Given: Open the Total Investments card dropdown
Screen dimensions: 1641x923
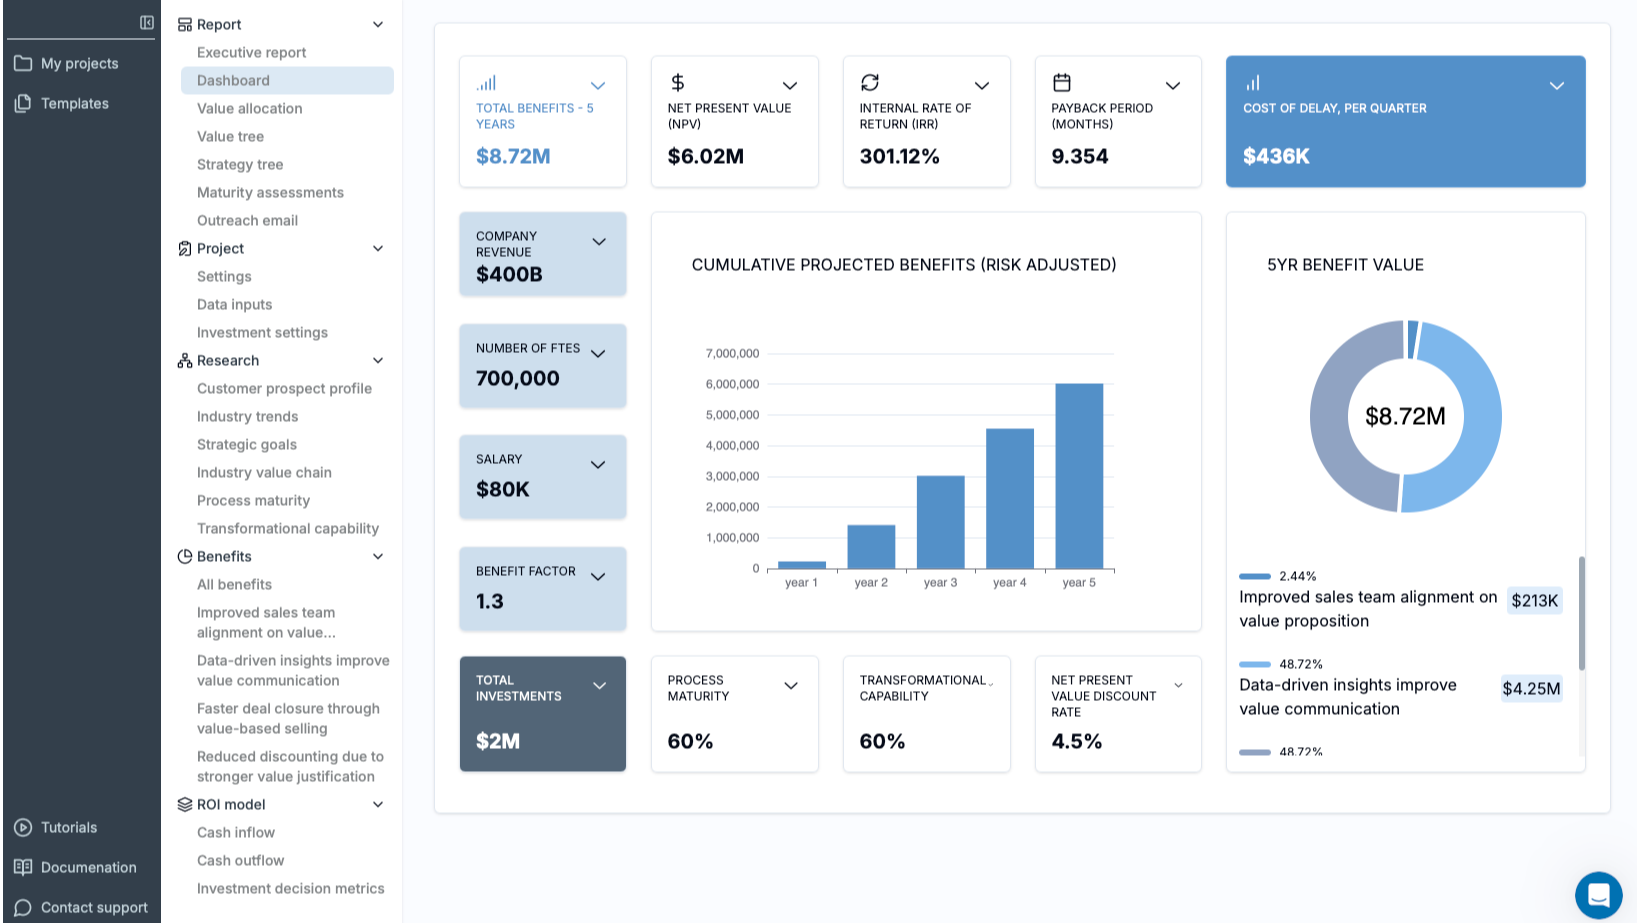Looking at the screenshot, I should tap(599, 686).
